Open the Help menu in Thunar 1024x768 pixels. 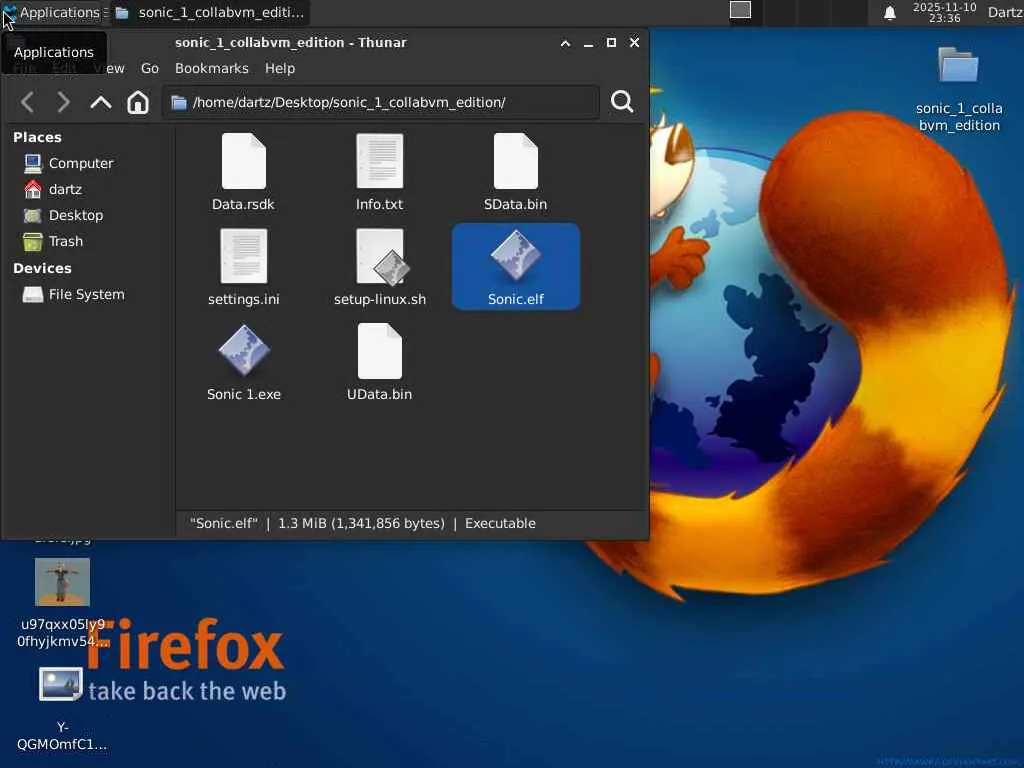[x=280, y=68]
